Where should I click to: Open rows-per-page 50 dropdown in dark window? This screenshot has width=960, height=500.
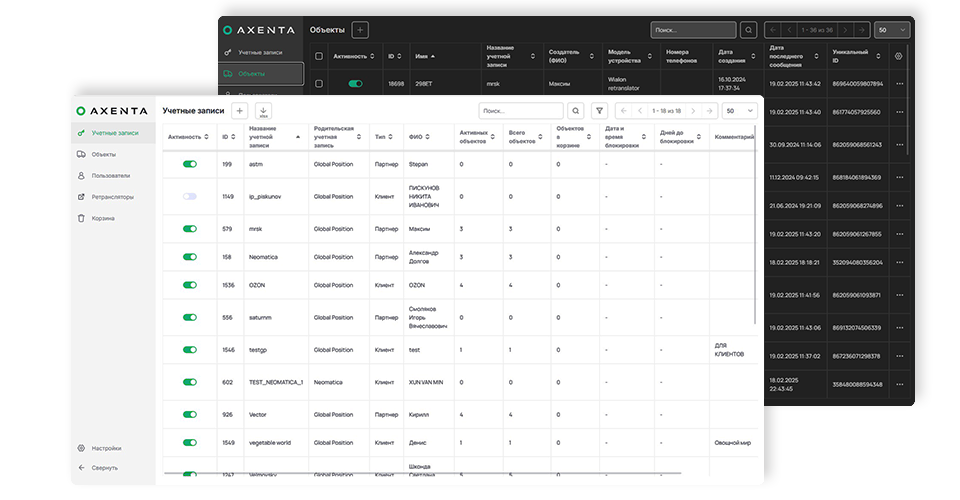(892, 30)
